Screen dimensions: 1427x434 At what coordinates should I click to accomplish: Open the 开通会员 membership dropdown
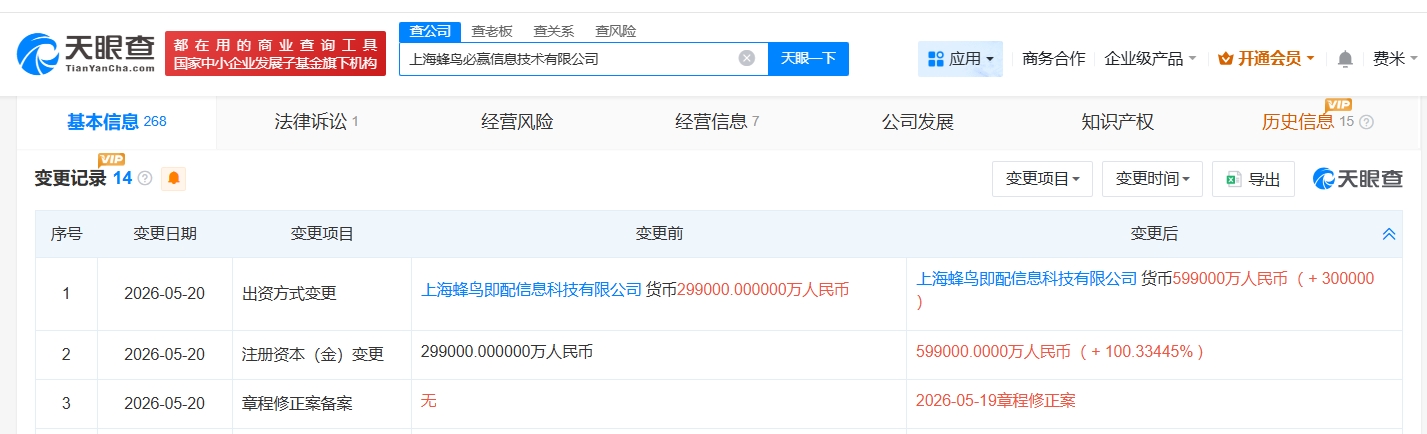click(x=1266, y=58)
